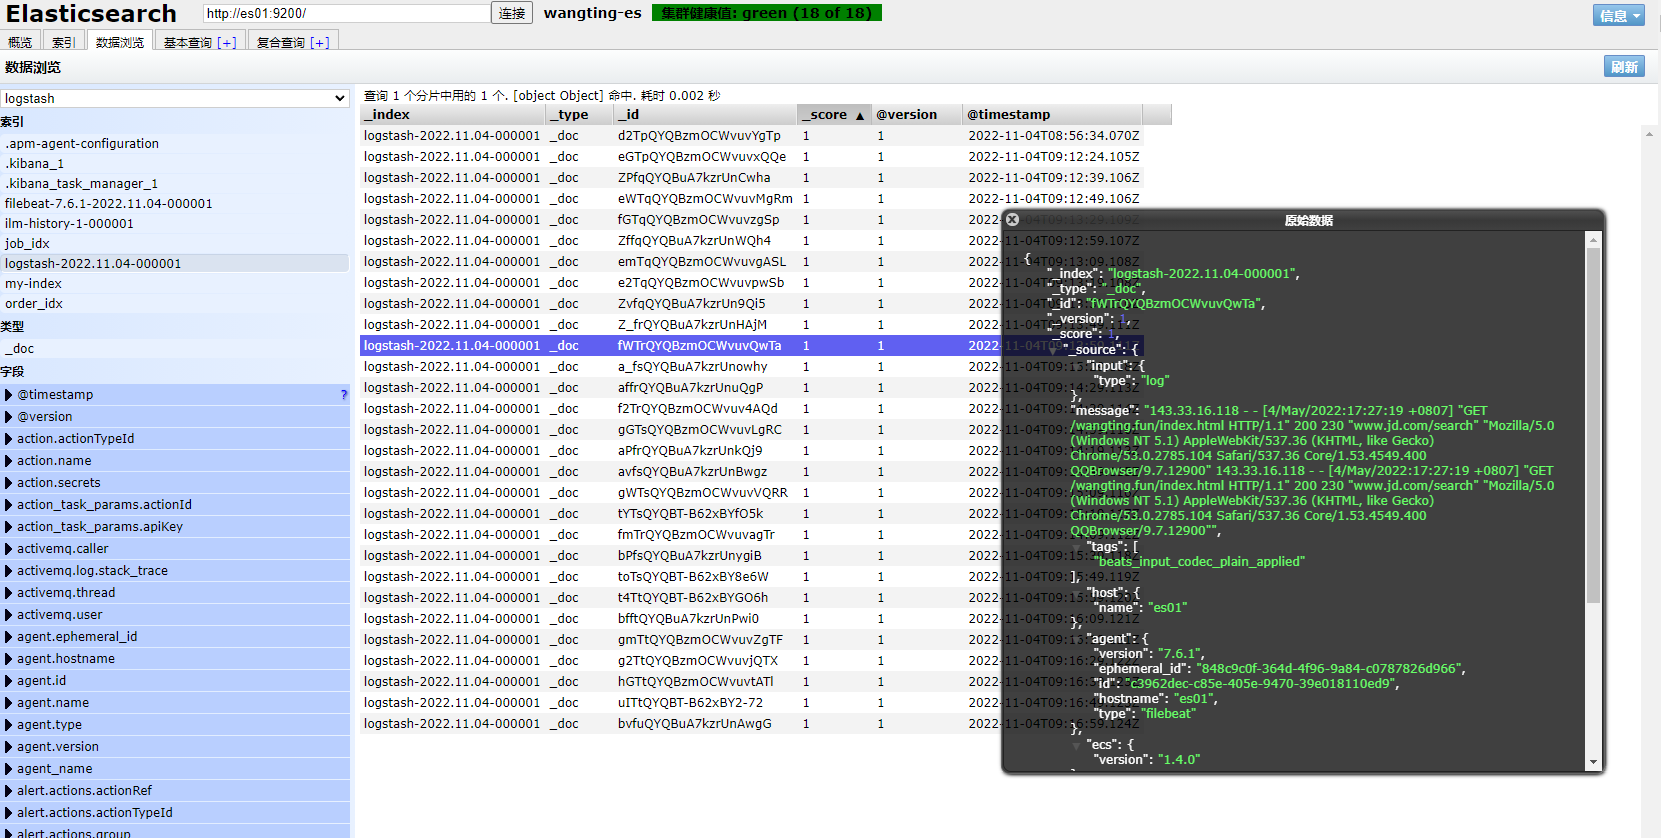Viewport: 1661px width, 838px height.
Task: Click the 连接 connect button
Action: tap(512, 13)
